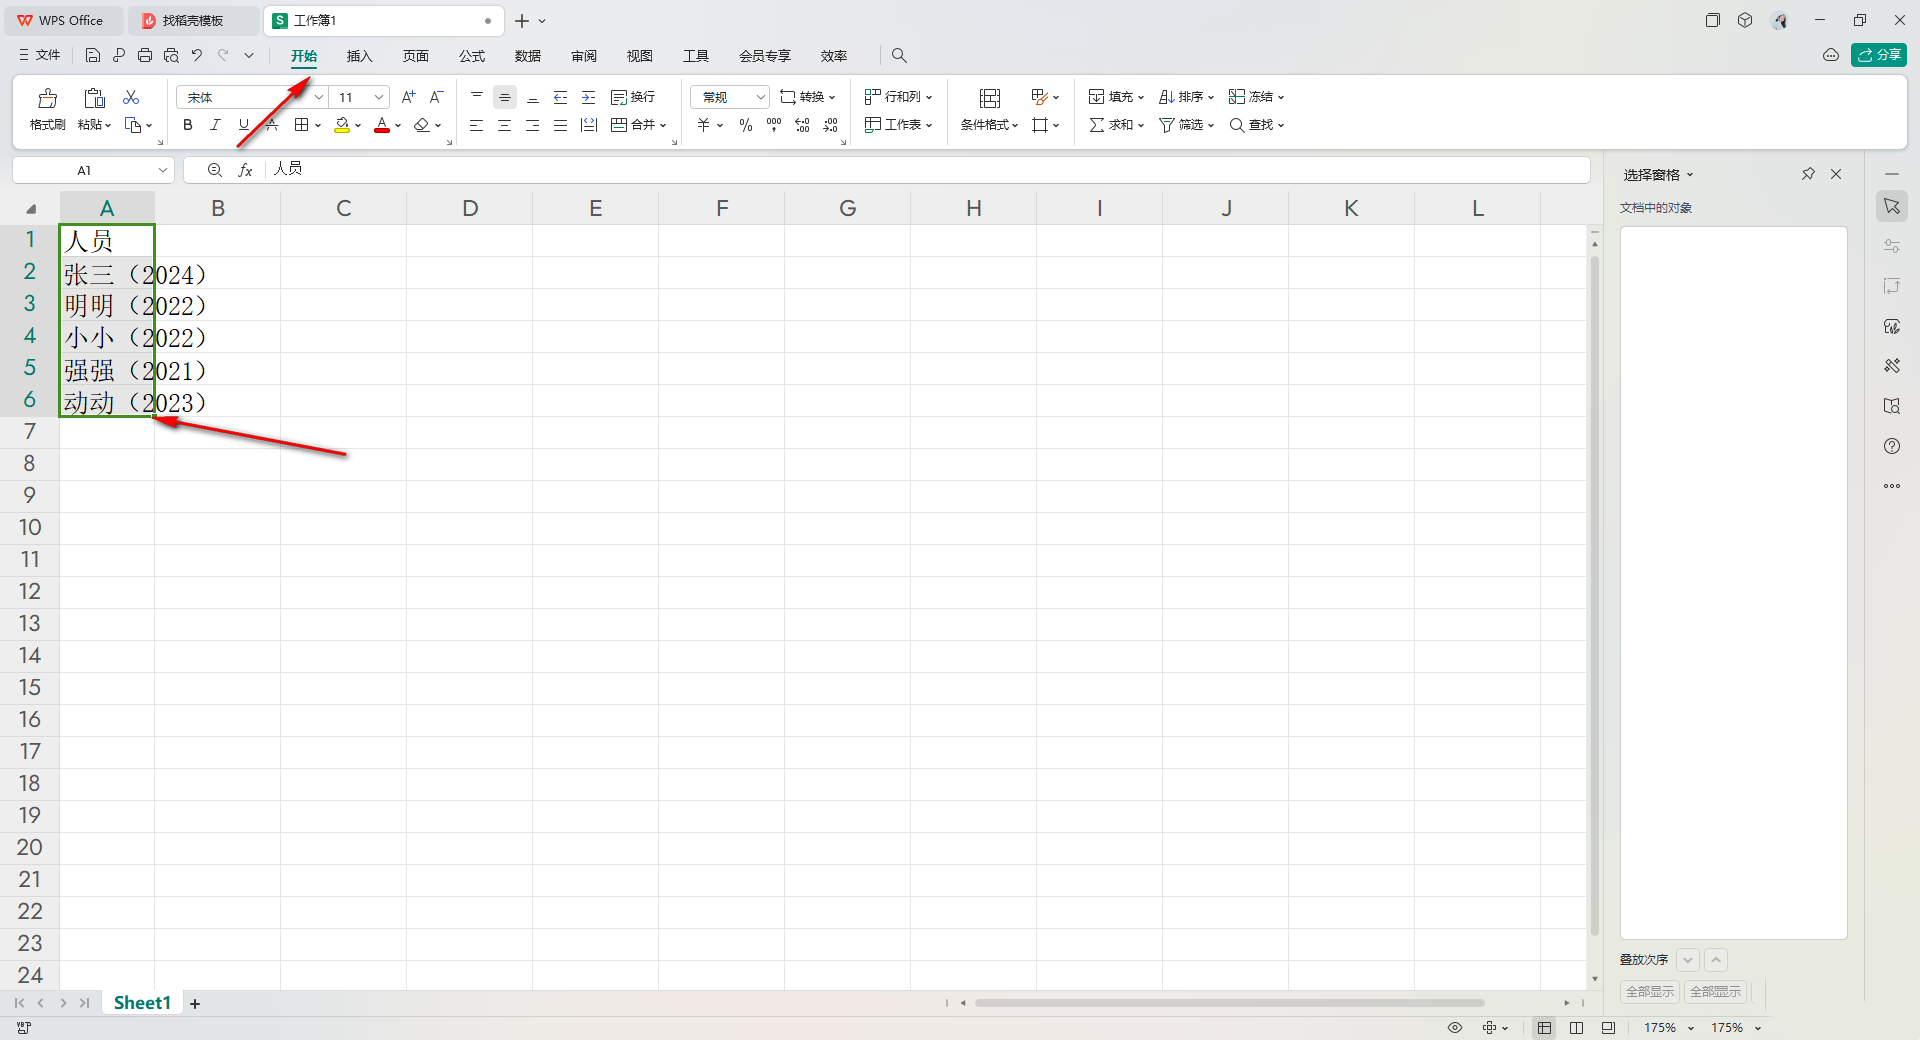Click the Sort (排序) button
Viewport: 1920px width, 1040px height.
pos(1186,97)
